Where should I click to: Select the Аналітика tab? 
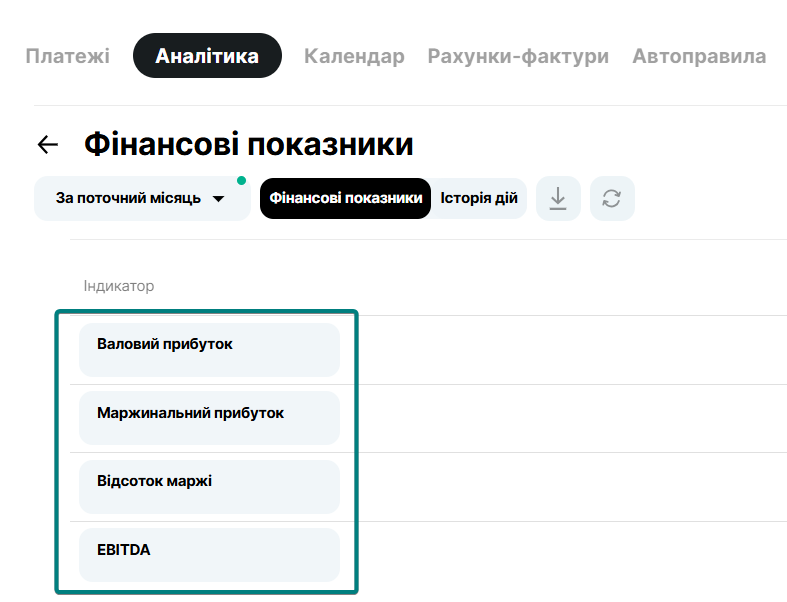click(x=207, y=56)
